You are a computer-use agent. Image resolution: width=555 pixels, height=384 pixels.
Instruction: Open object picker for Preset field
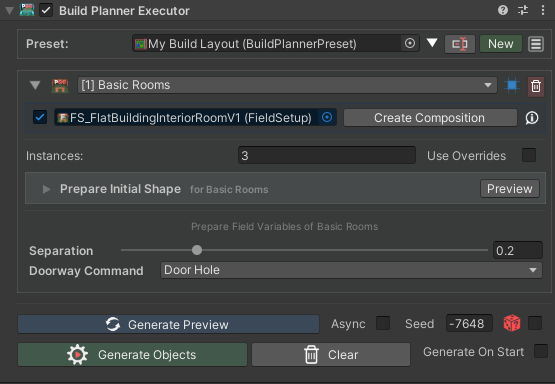410,44
